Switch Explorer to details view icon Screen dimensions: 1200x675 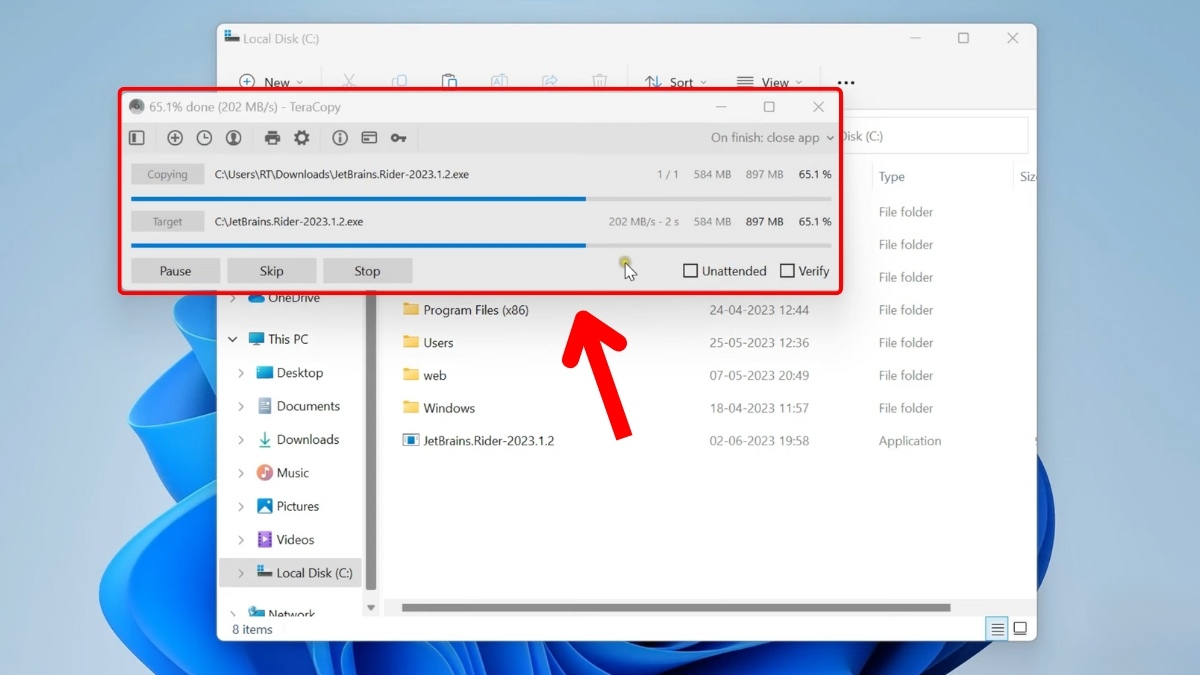997,629
